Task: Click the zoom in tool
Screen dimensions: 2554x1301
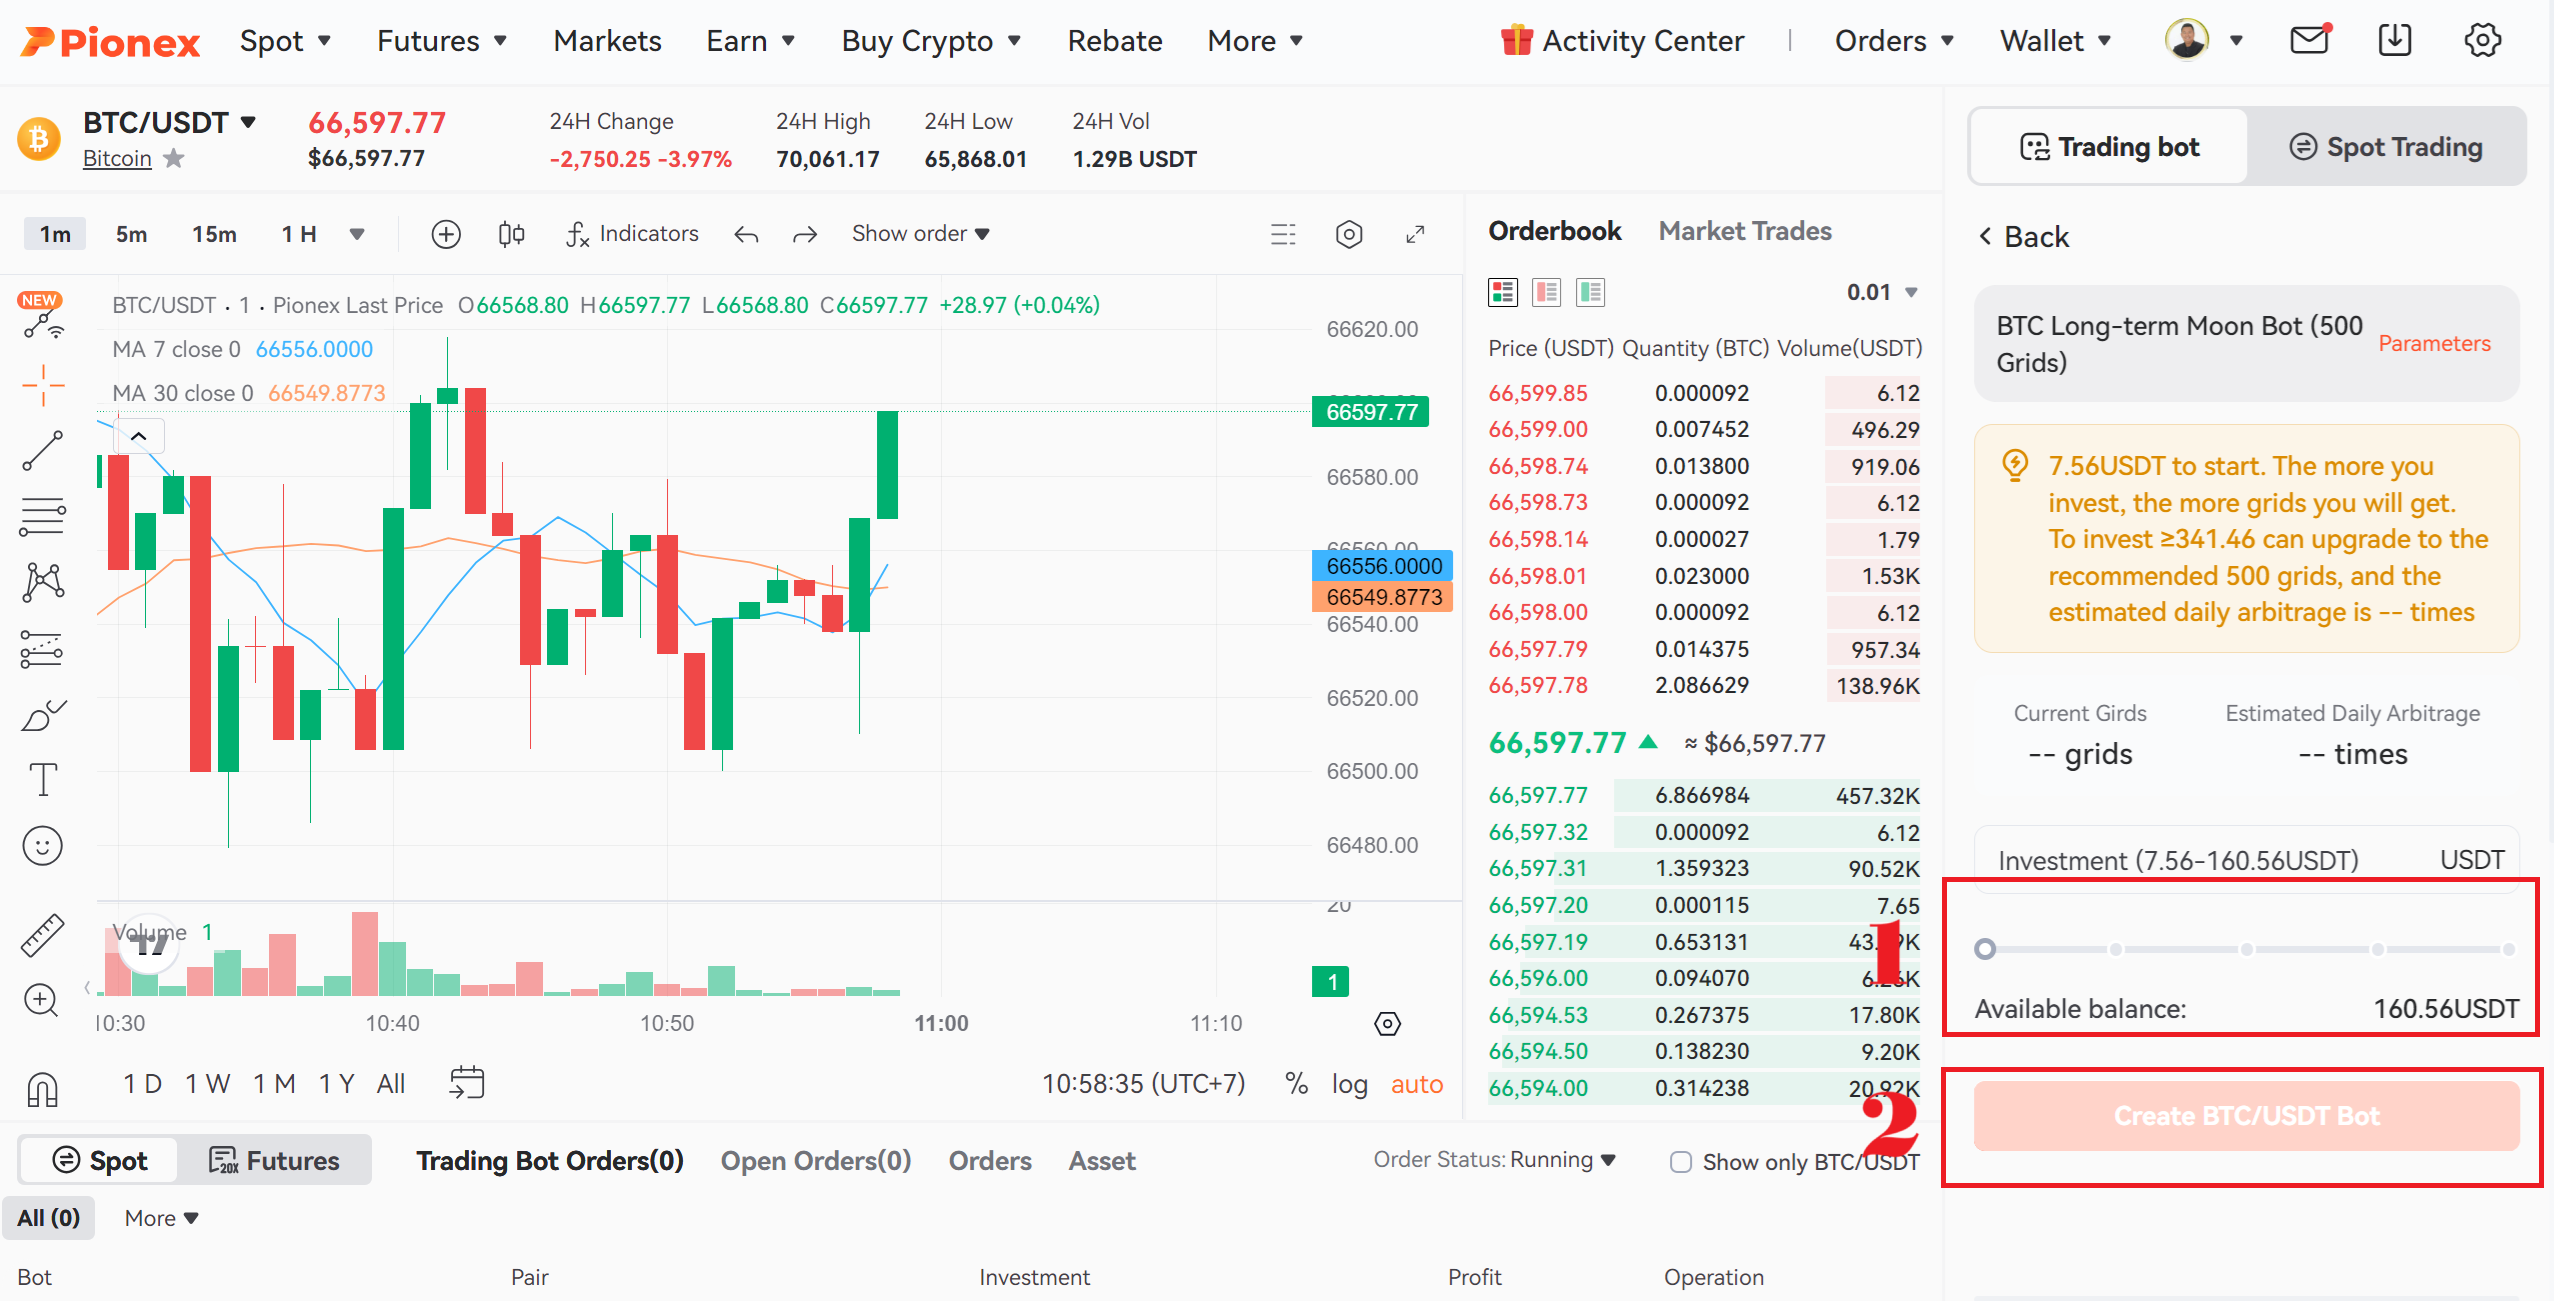Action: click(41, 1000)
